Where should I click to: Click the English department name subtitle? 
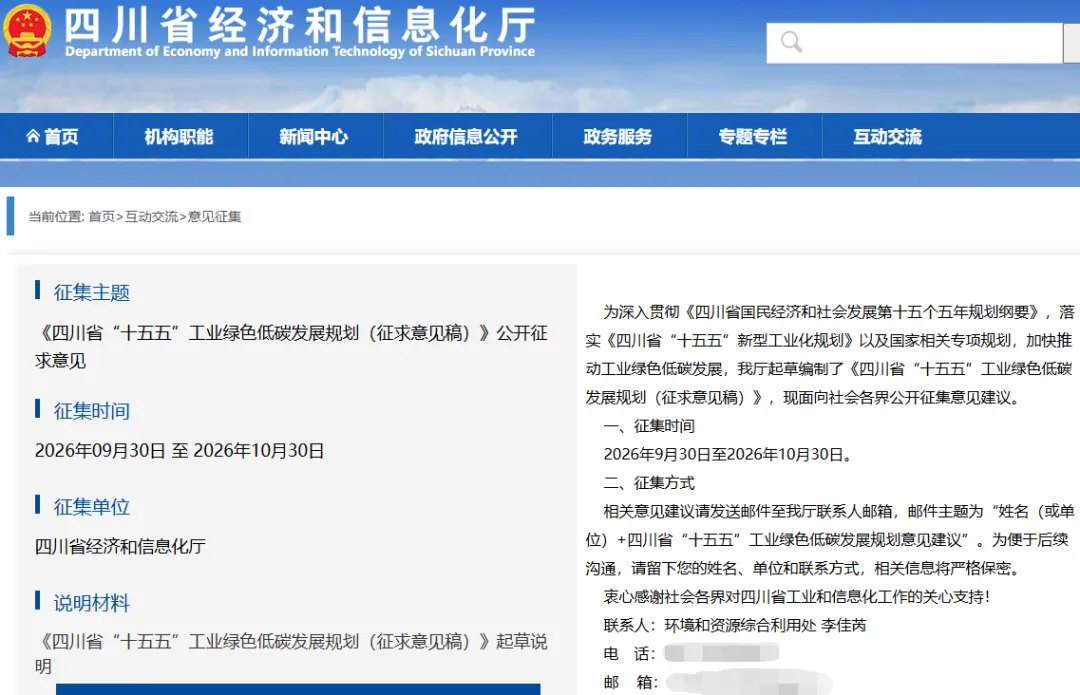click(x=300, y=52)
